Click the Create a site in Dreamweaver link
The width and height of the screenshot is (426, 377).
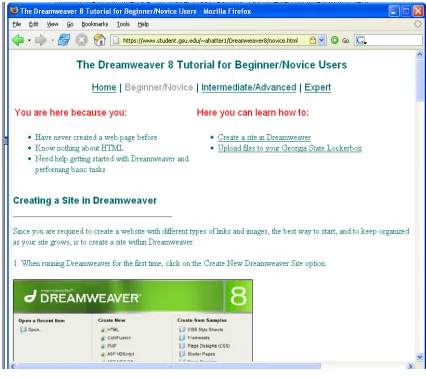(264, 137)
